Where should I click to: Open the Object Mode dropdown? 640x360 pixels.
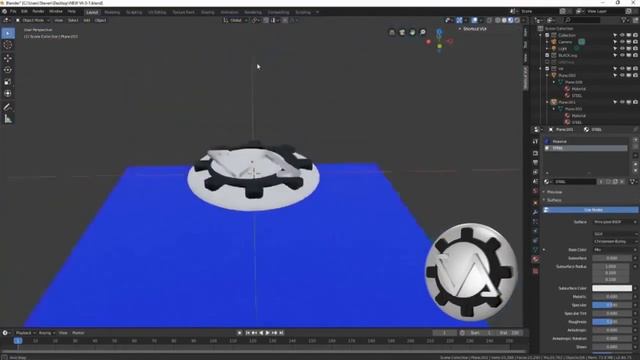coord(33,20)
